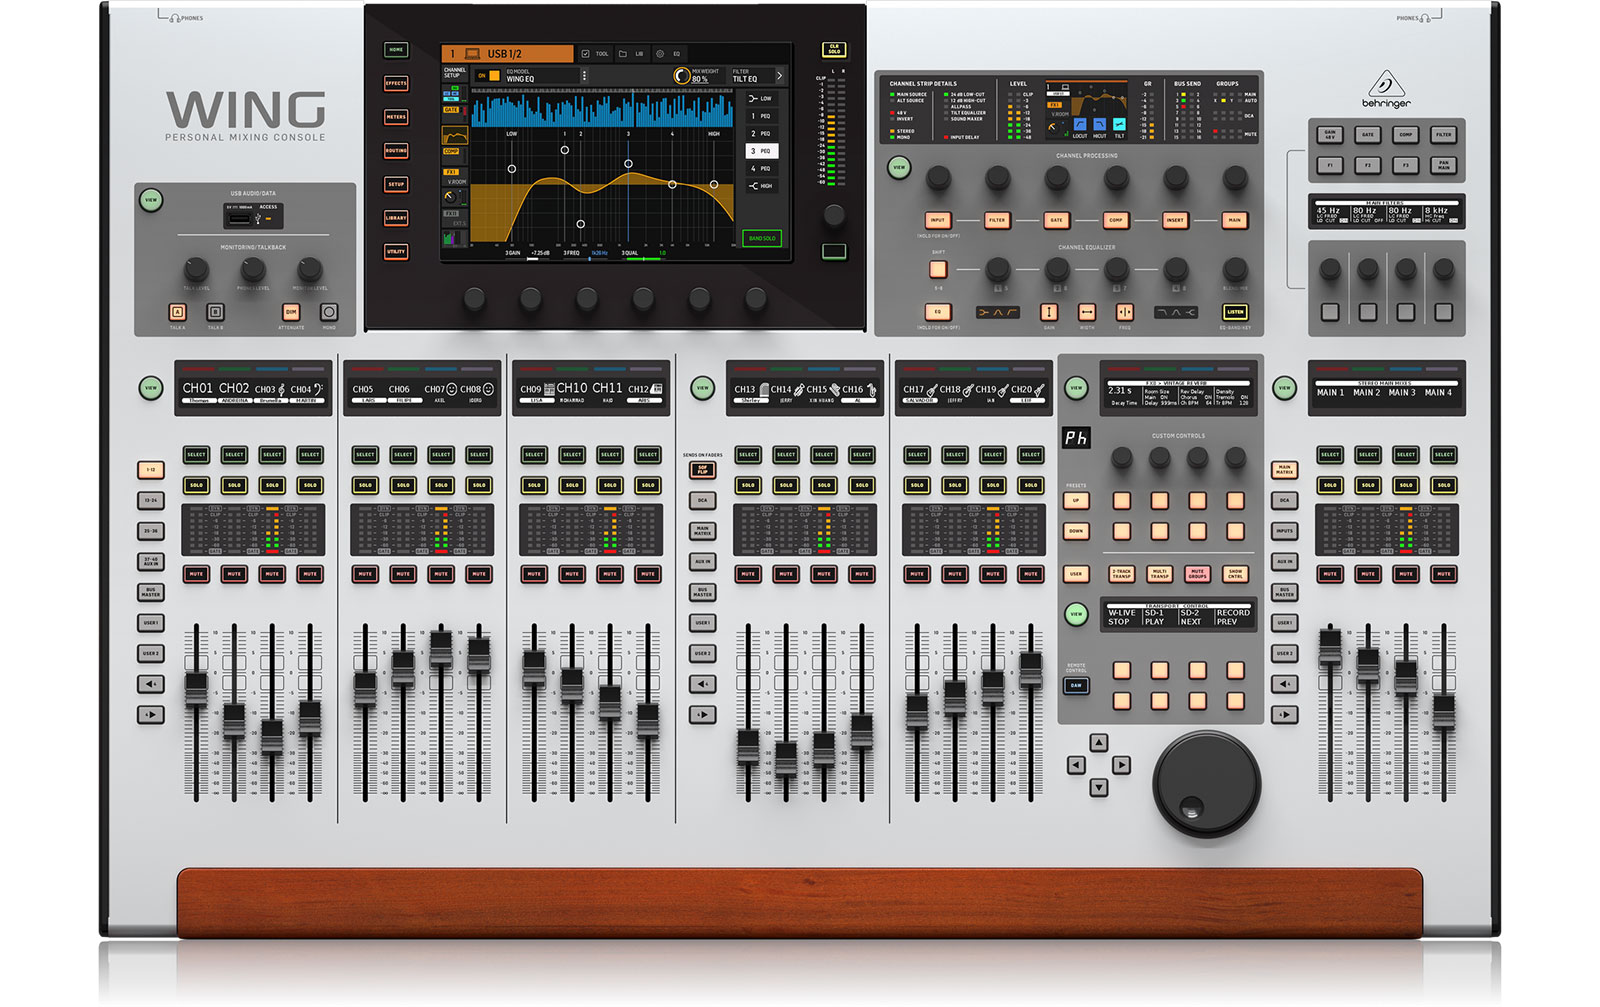Switch to fader layer 13-24

tap(151, 500)
